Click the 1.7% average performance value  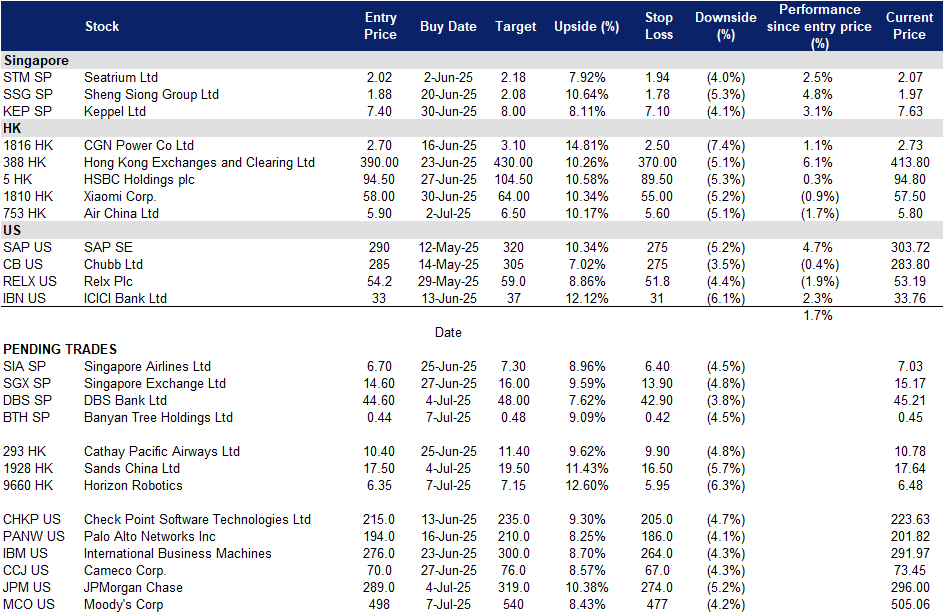point(818,315)
